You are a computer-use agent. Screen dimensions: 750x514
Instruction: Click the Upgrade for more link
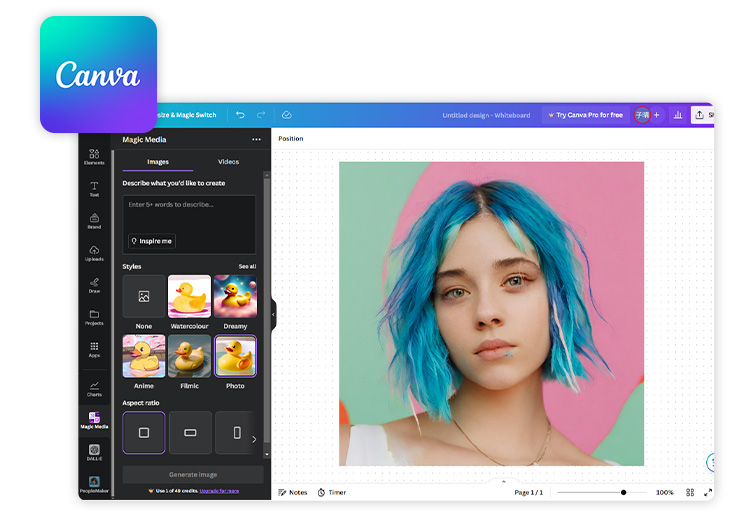pos(219,491)
